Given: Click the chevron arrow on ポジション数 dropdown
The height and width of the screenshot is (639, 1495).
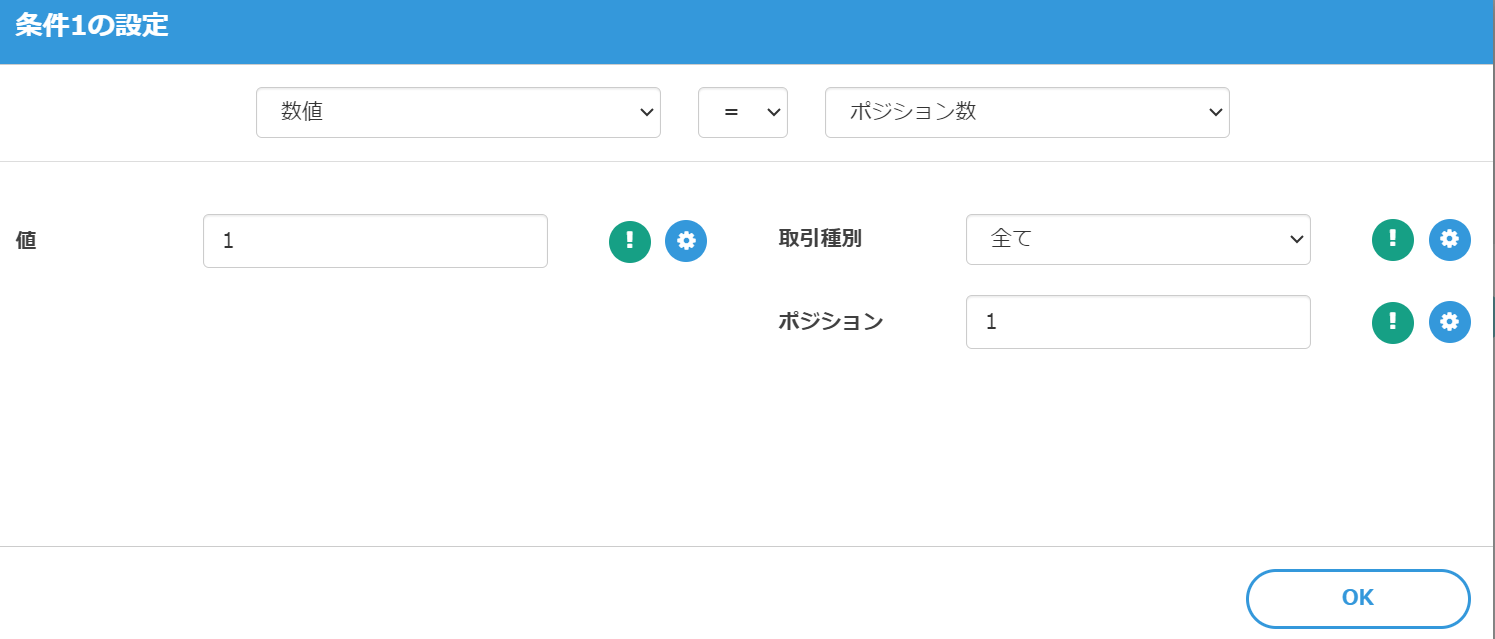Looking at the screenshot, I should pyautogui.click(x=1215, y=112).
